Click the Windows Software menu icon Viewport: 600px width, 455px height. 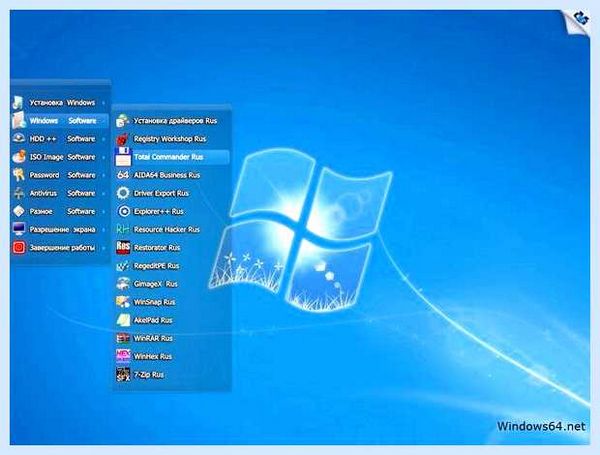click(x=18, y=120)
